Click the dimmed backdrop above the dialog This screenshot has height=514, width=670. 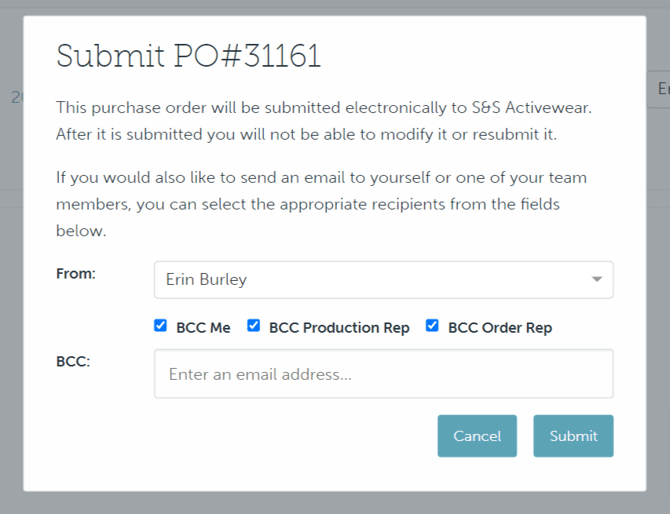335,7
